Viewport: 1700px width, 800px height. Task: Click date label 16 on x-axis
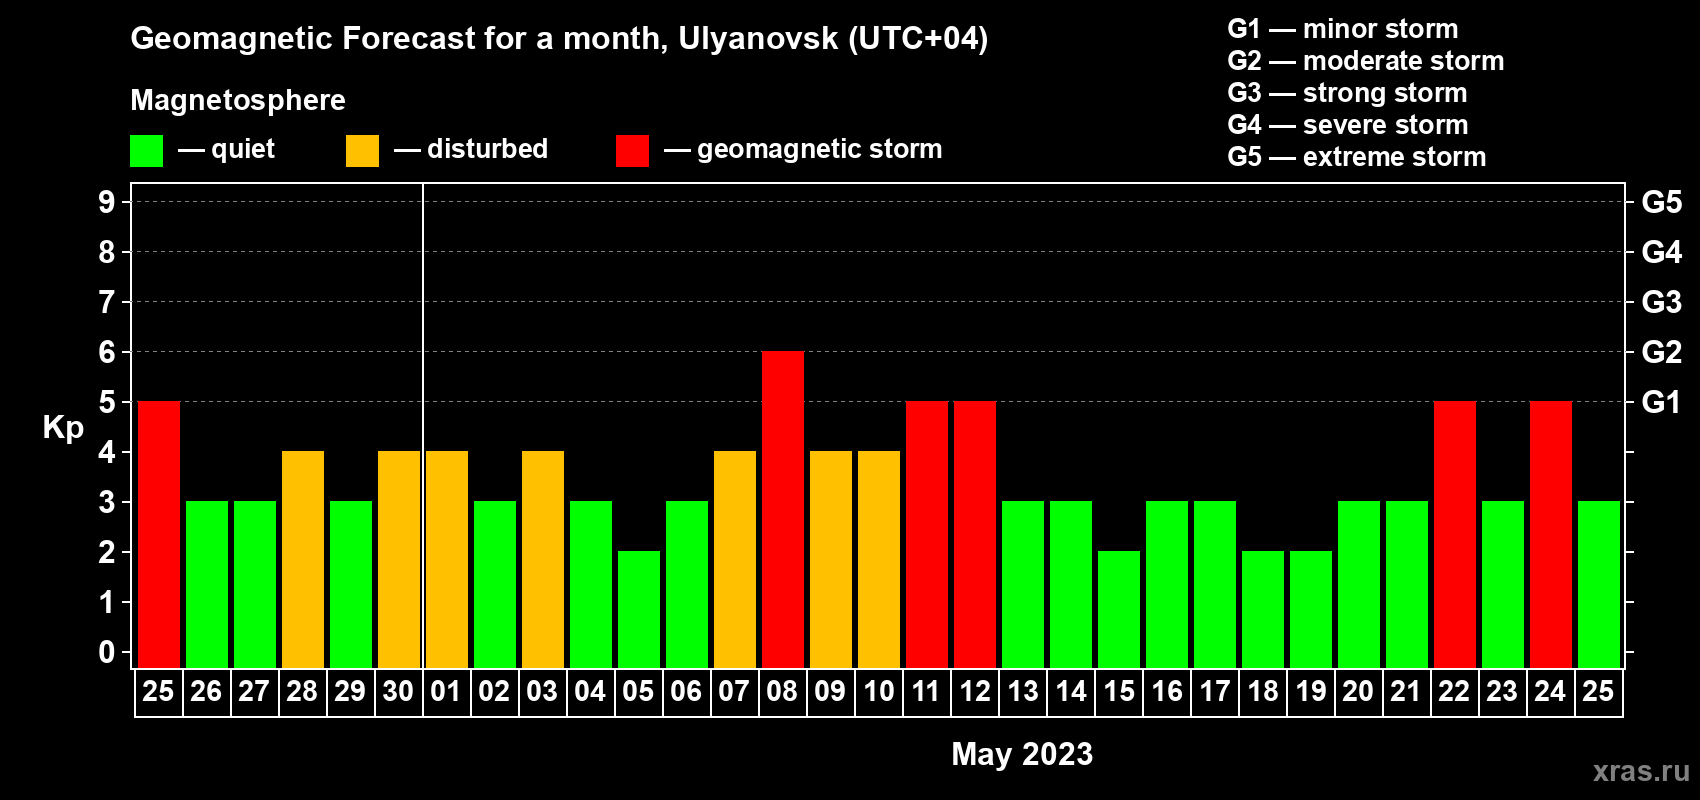coord(1166,691)
